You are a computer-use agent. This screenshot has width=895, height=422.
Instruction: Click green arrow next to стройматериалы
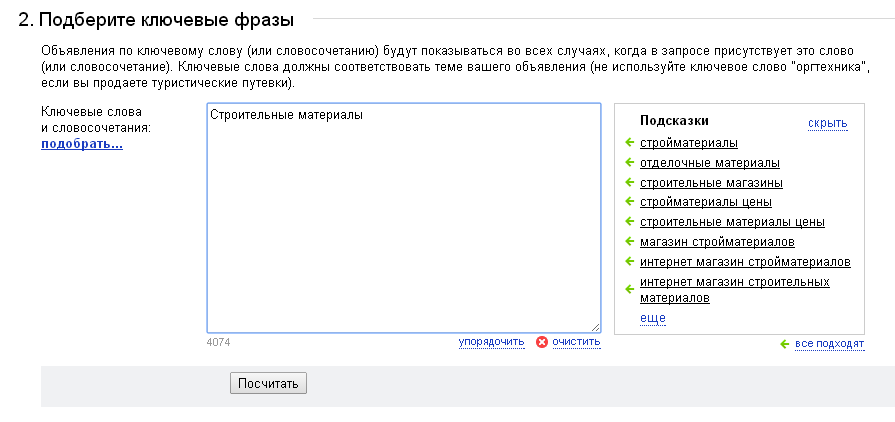tap(630, 143)
